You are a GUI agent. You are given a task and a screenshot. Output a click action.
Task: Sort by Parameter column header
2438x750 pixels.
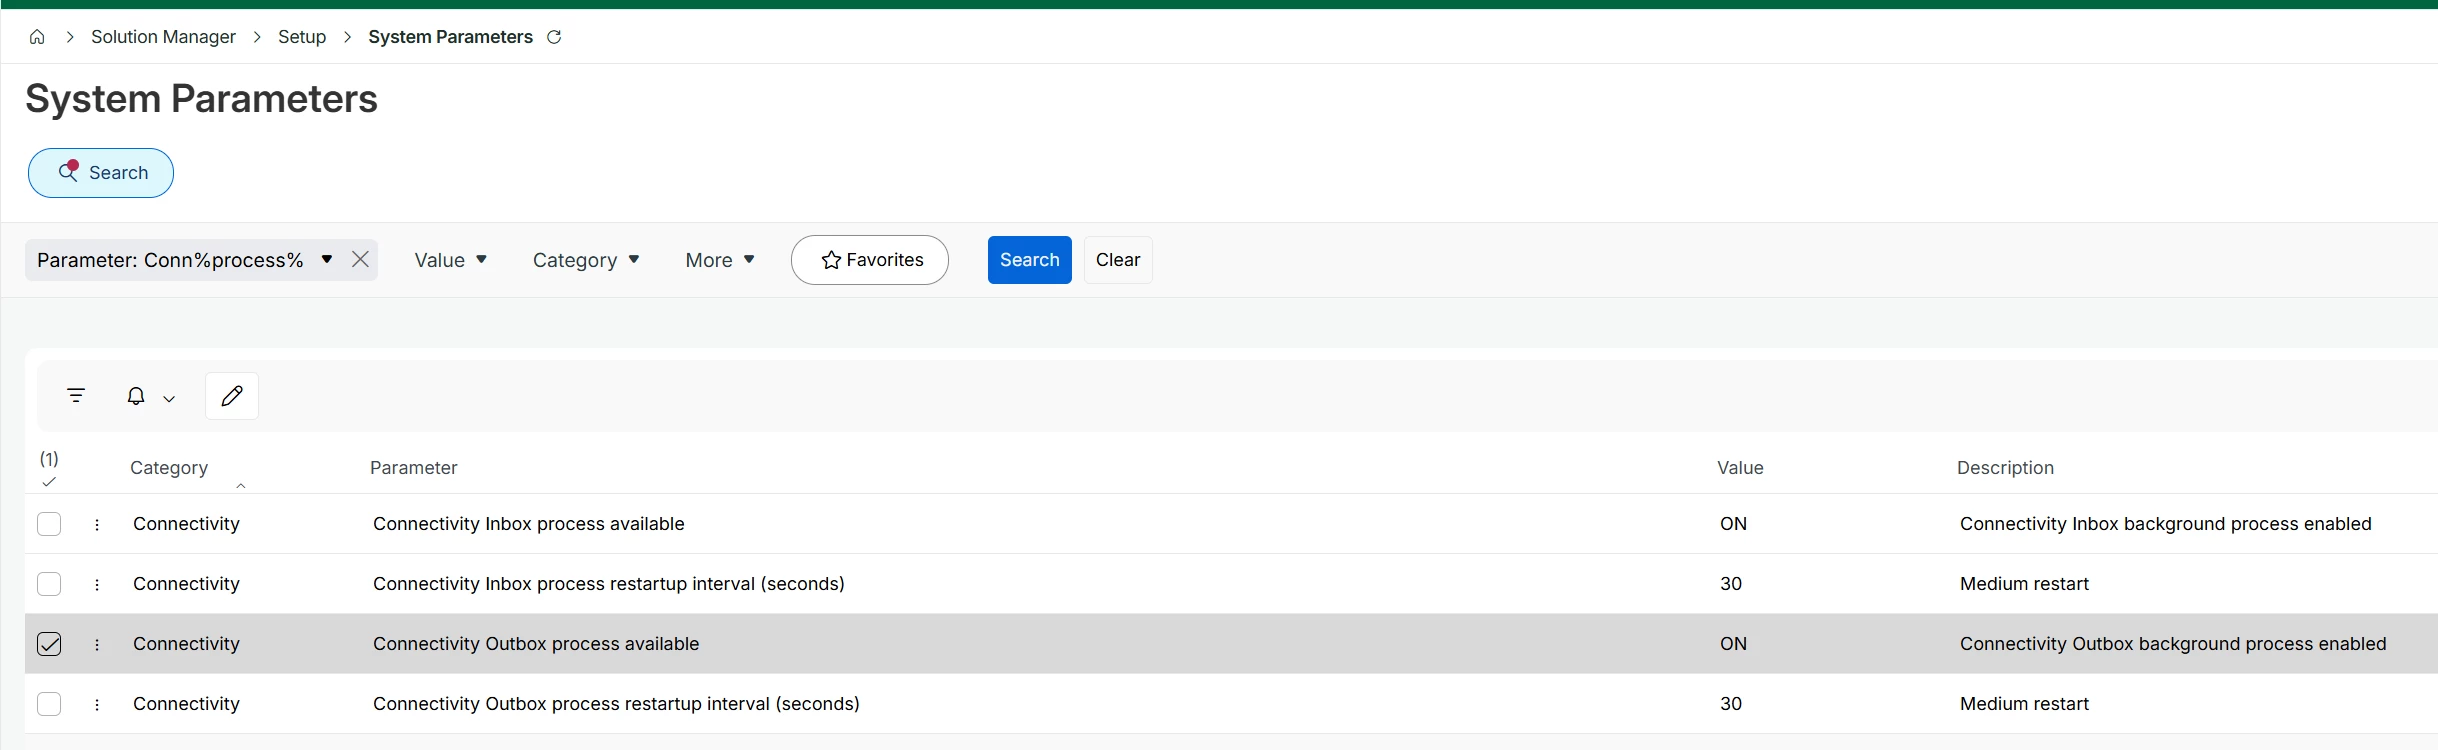point(413,468)
